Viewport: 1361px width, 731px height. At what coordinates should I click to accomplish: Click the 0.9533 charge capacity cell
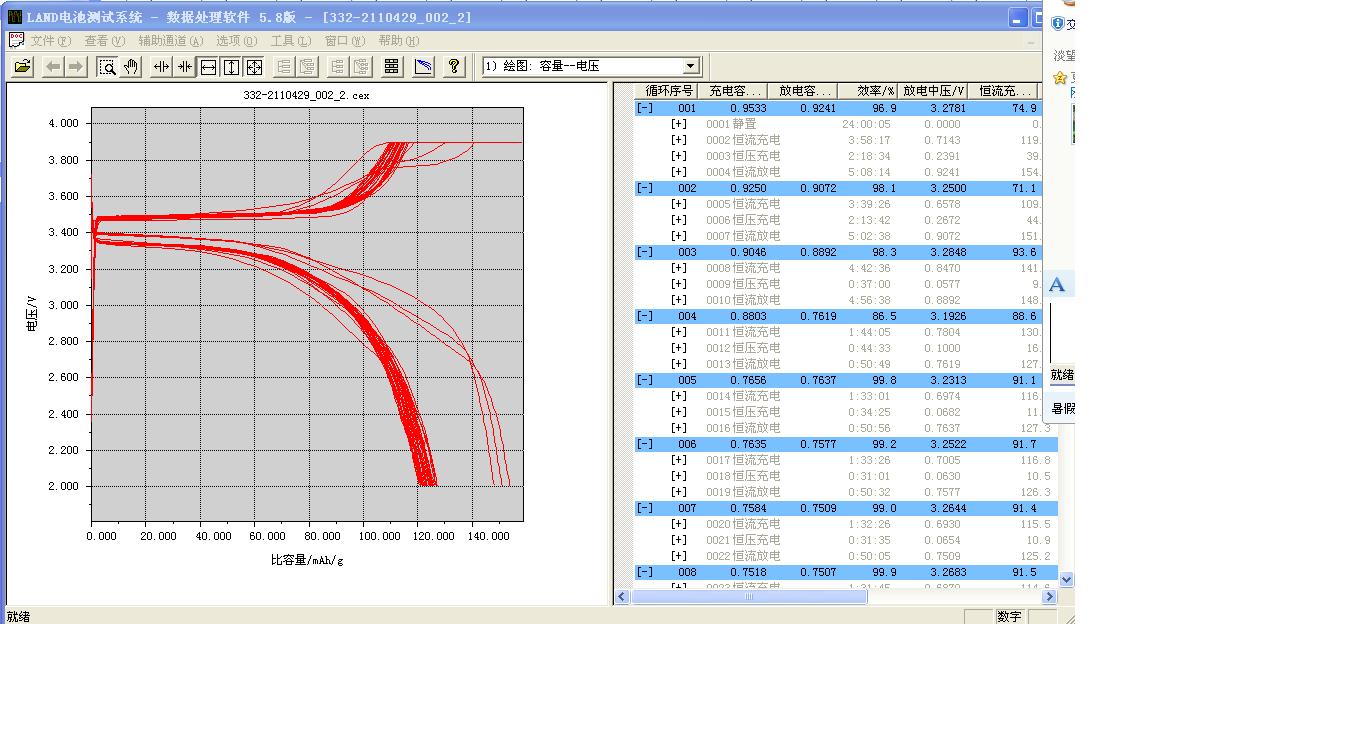coord(748,108)
